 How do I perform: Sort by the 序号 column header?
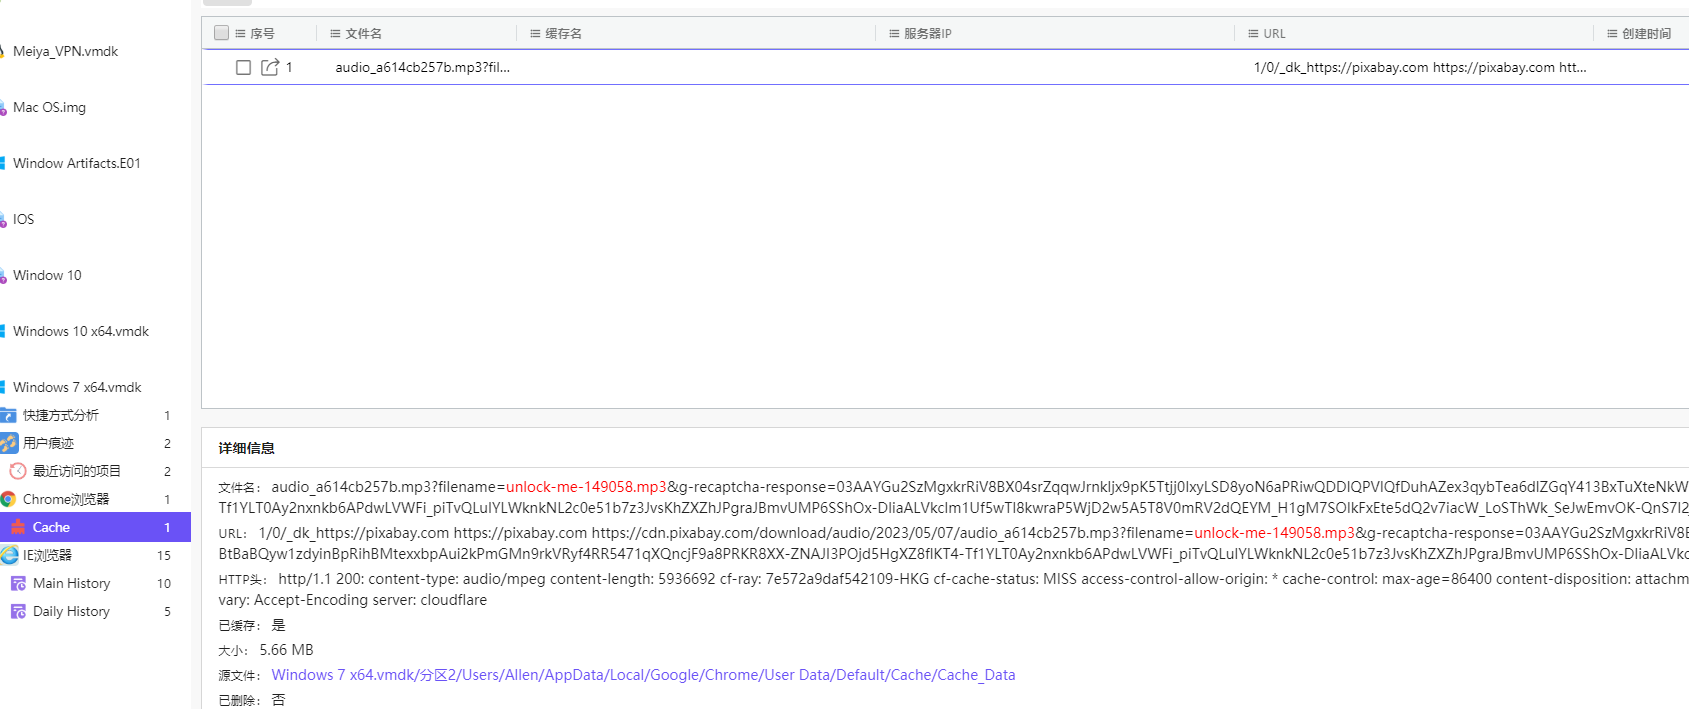262,33
